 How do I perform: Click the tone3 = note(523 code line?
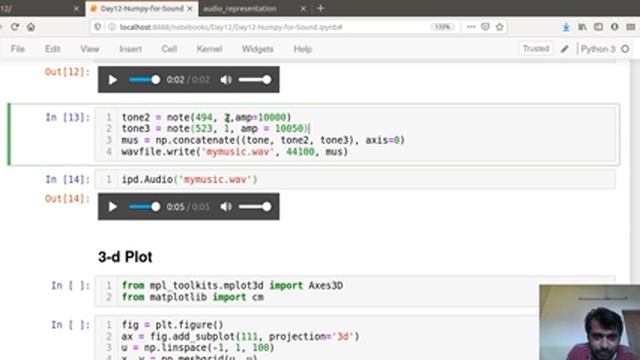pyautogui.click(x=216, y=129)
